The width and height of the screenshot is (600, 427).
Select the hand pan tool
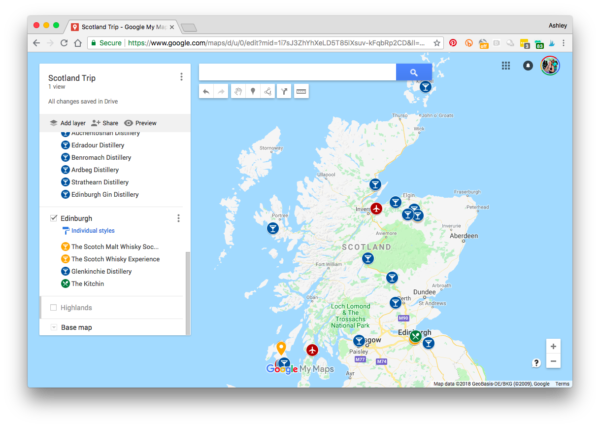tap(238, 91)
